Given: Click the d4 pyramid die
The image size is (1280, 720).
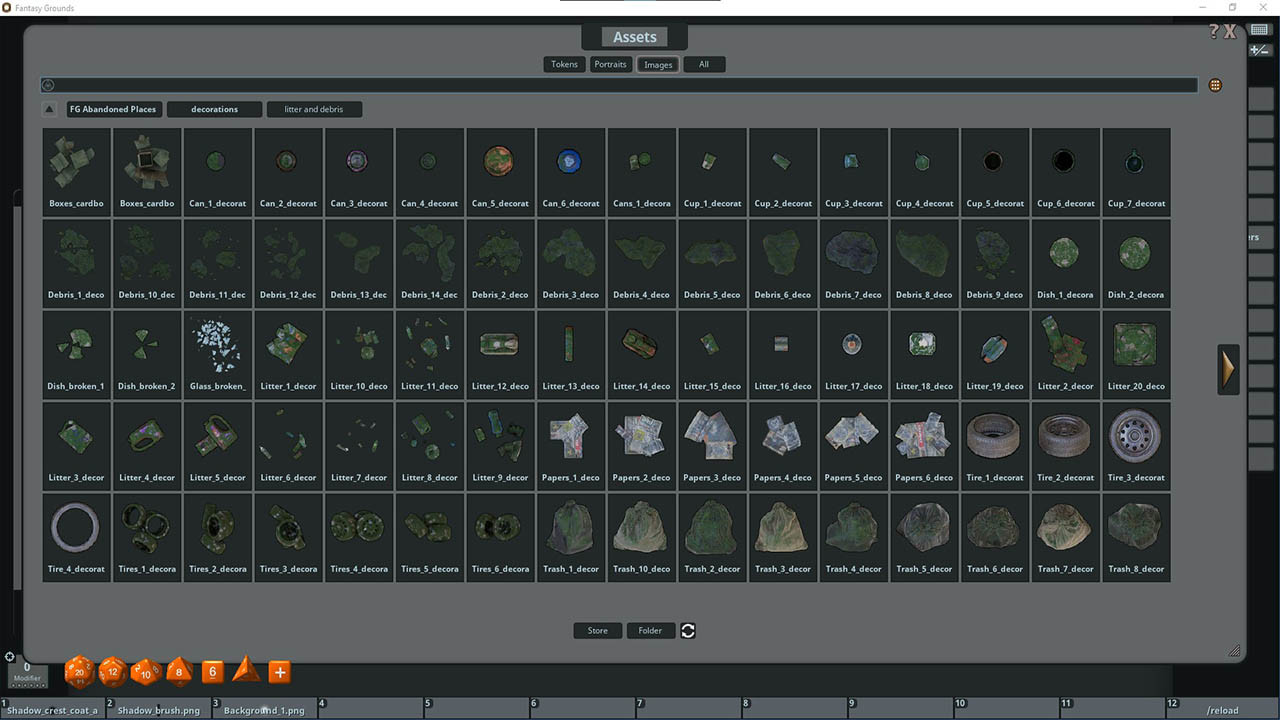Looking at the screenshot, I should tap(245, 670).
